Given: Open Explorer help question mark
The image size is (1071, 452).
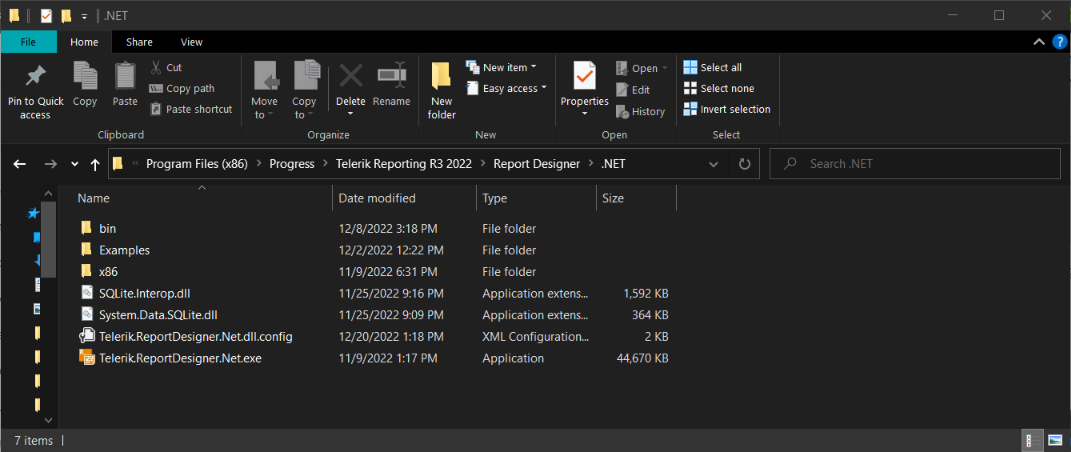Looking at the screenshot, I should (1059, 42).
